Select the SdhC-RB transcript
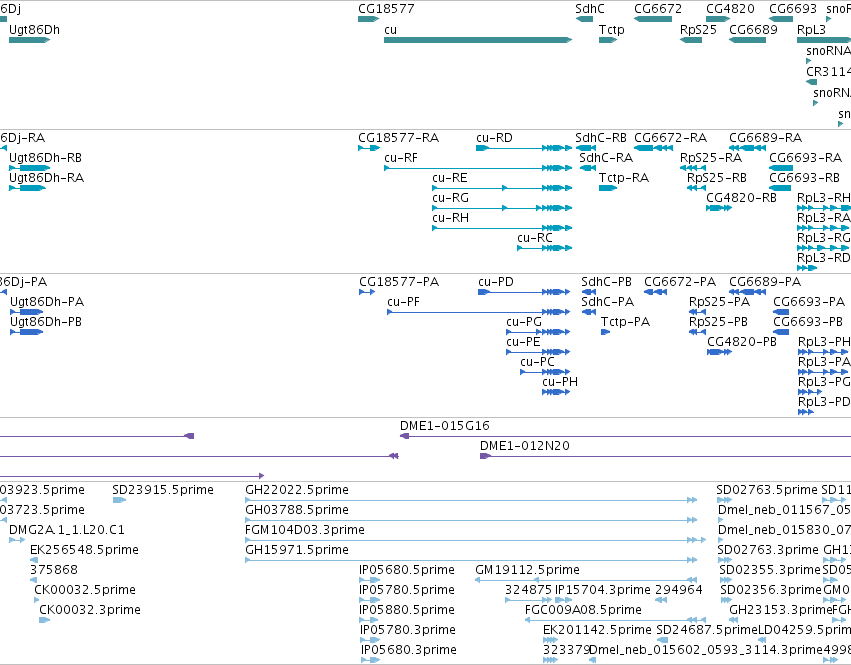The height and width of the screenshot is (665, 851). 586,148
